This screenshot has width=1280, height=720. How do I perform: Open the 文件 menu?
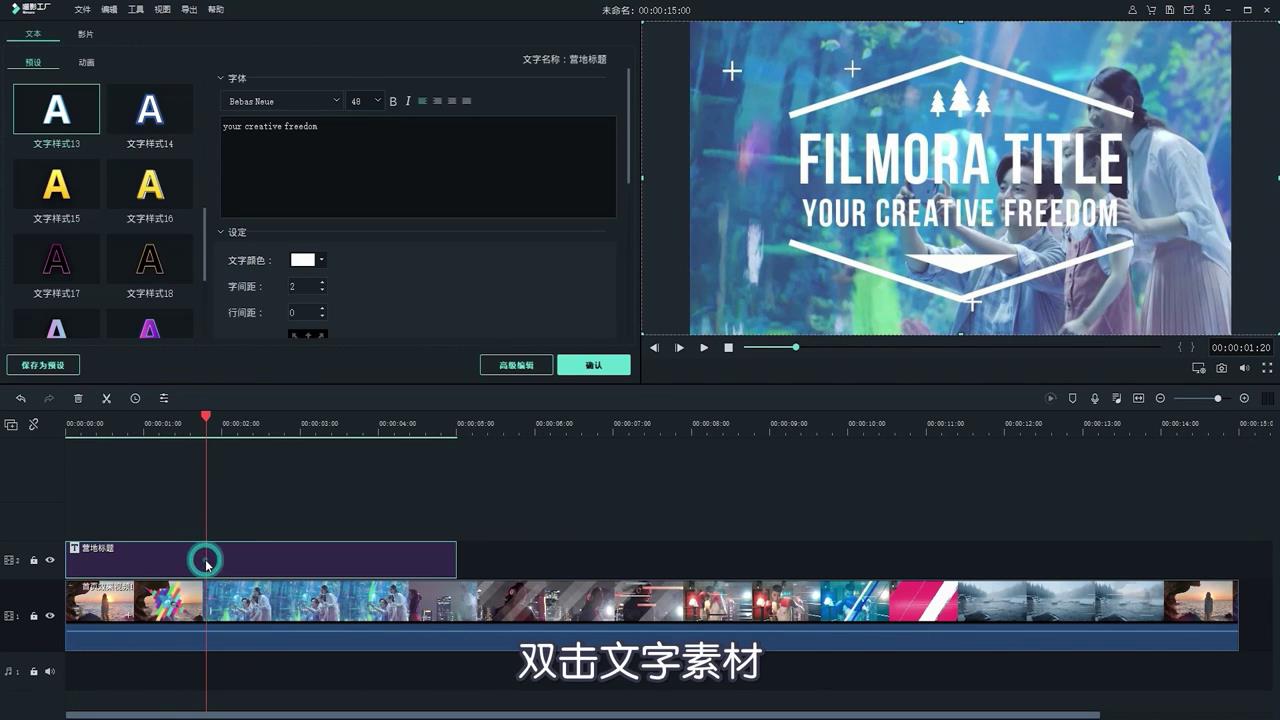(82, 9)
